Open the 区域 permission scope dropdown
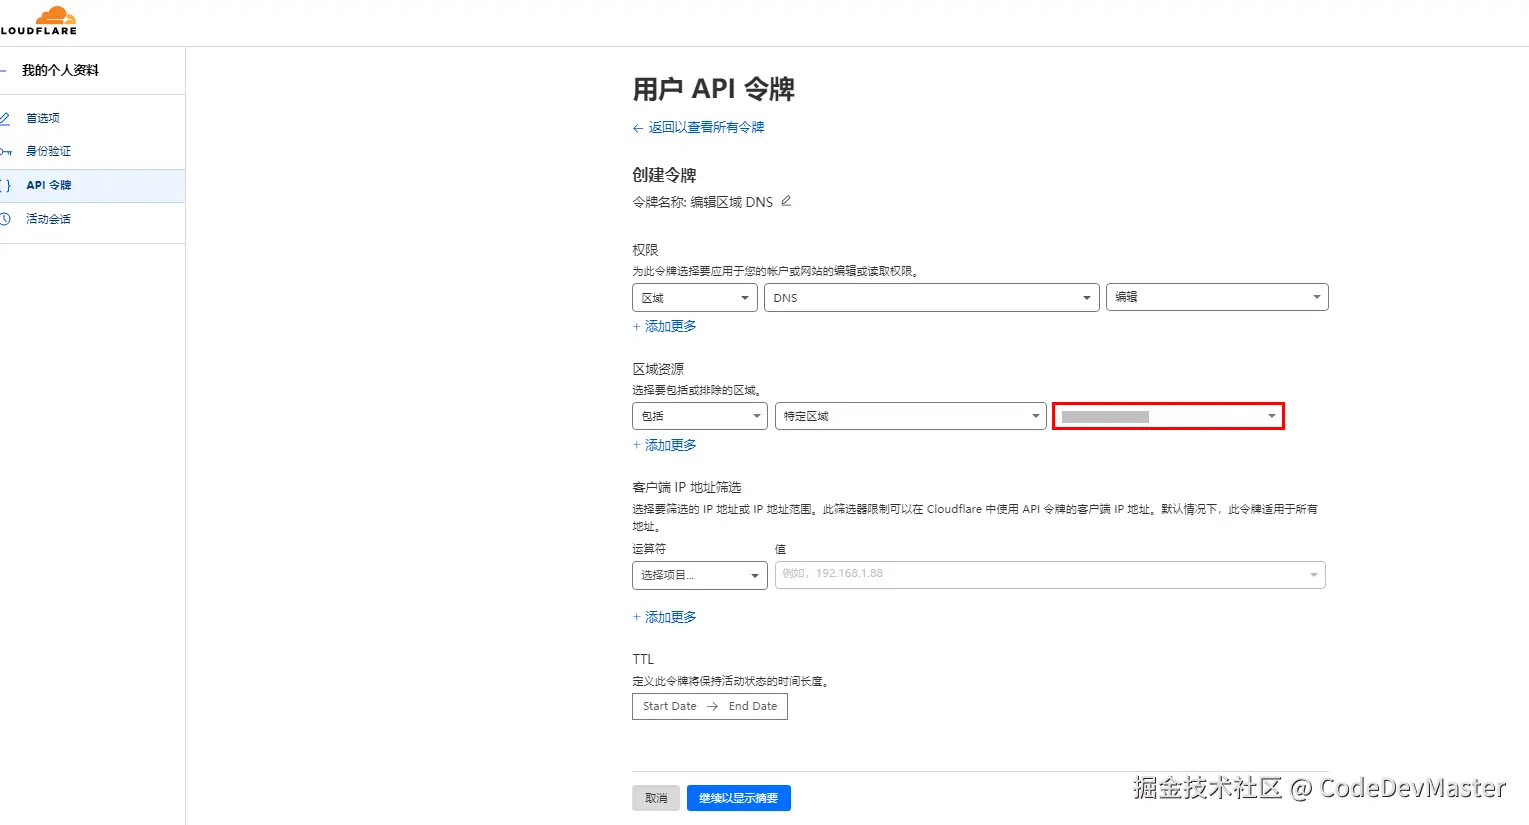Viewport: 1529px width, 825px height. 695,298
